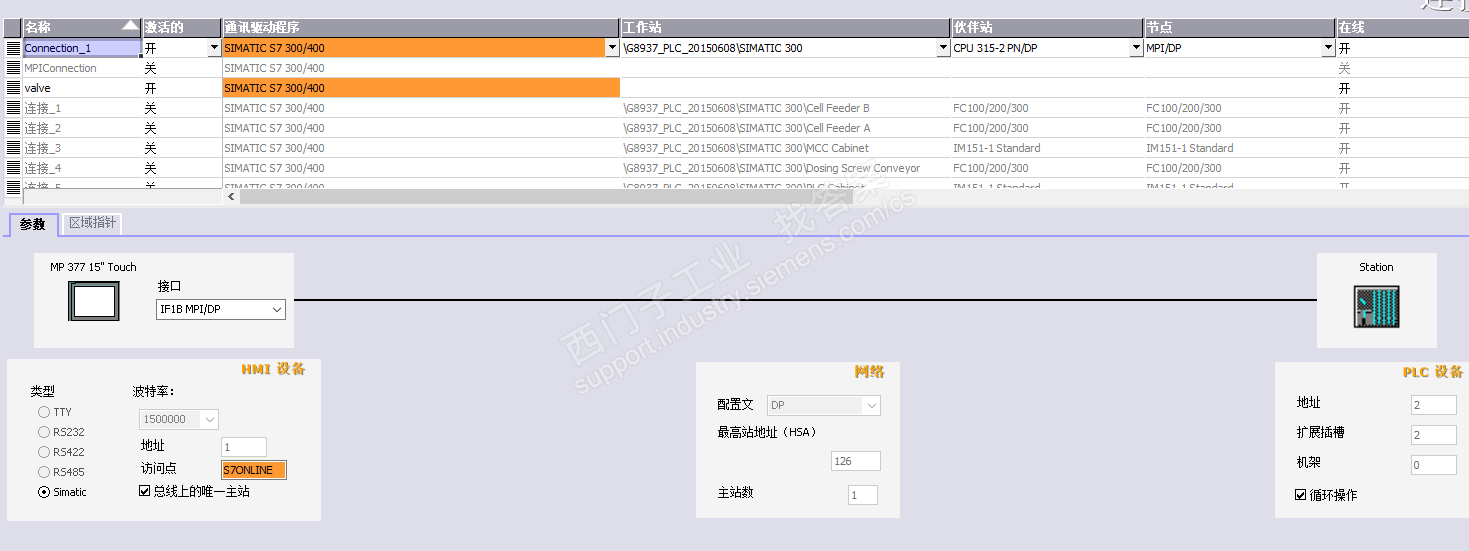Select row header icon for 连接_1
Screen dimensions: 1469x551
coord(13,108)
